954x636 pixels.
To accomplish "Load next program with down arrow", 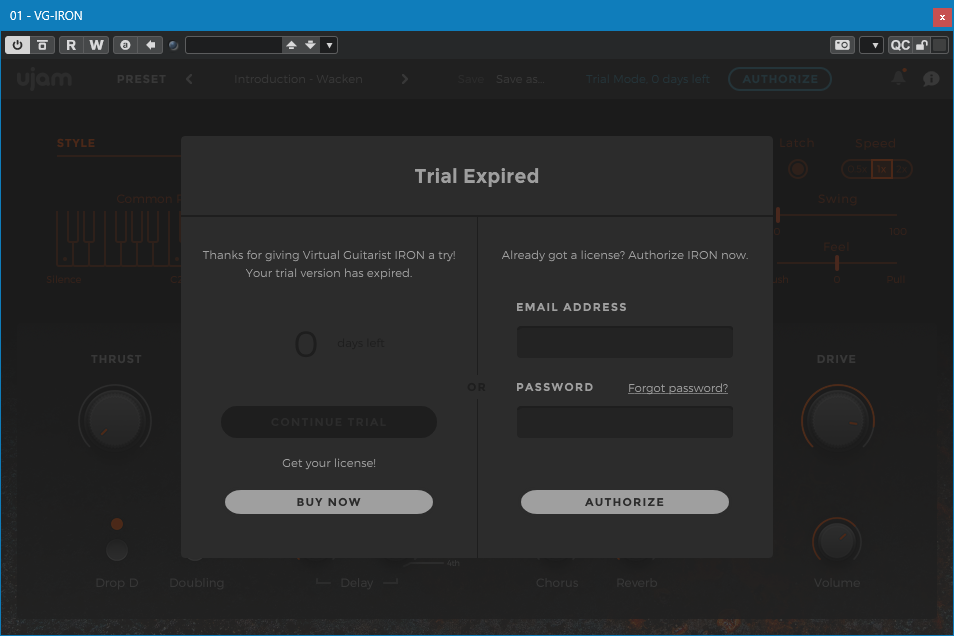I will point(310,45).
